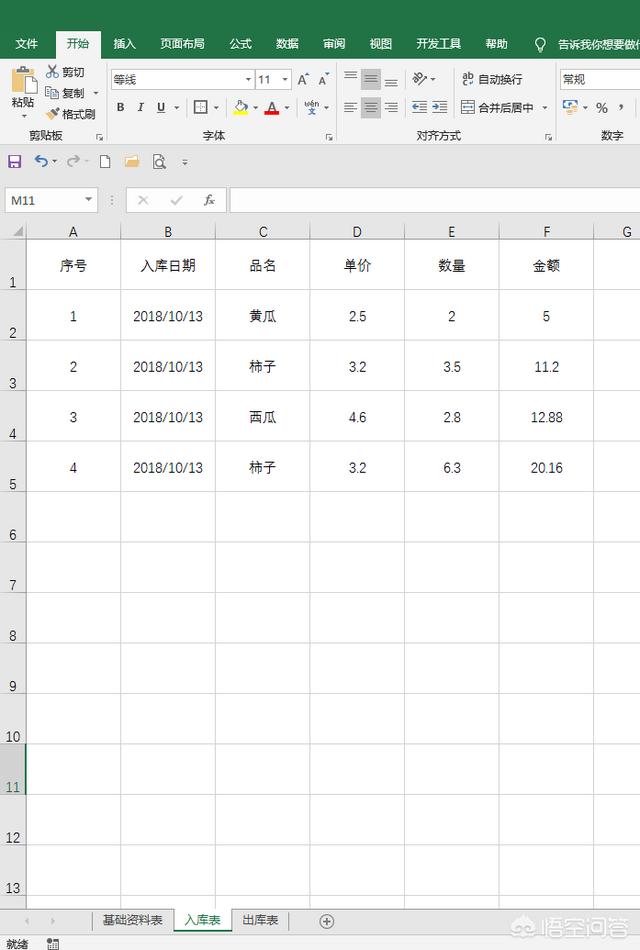Toggle middle vertical alignment
This screenshot has height=950, width=640.
coord(371,78)
